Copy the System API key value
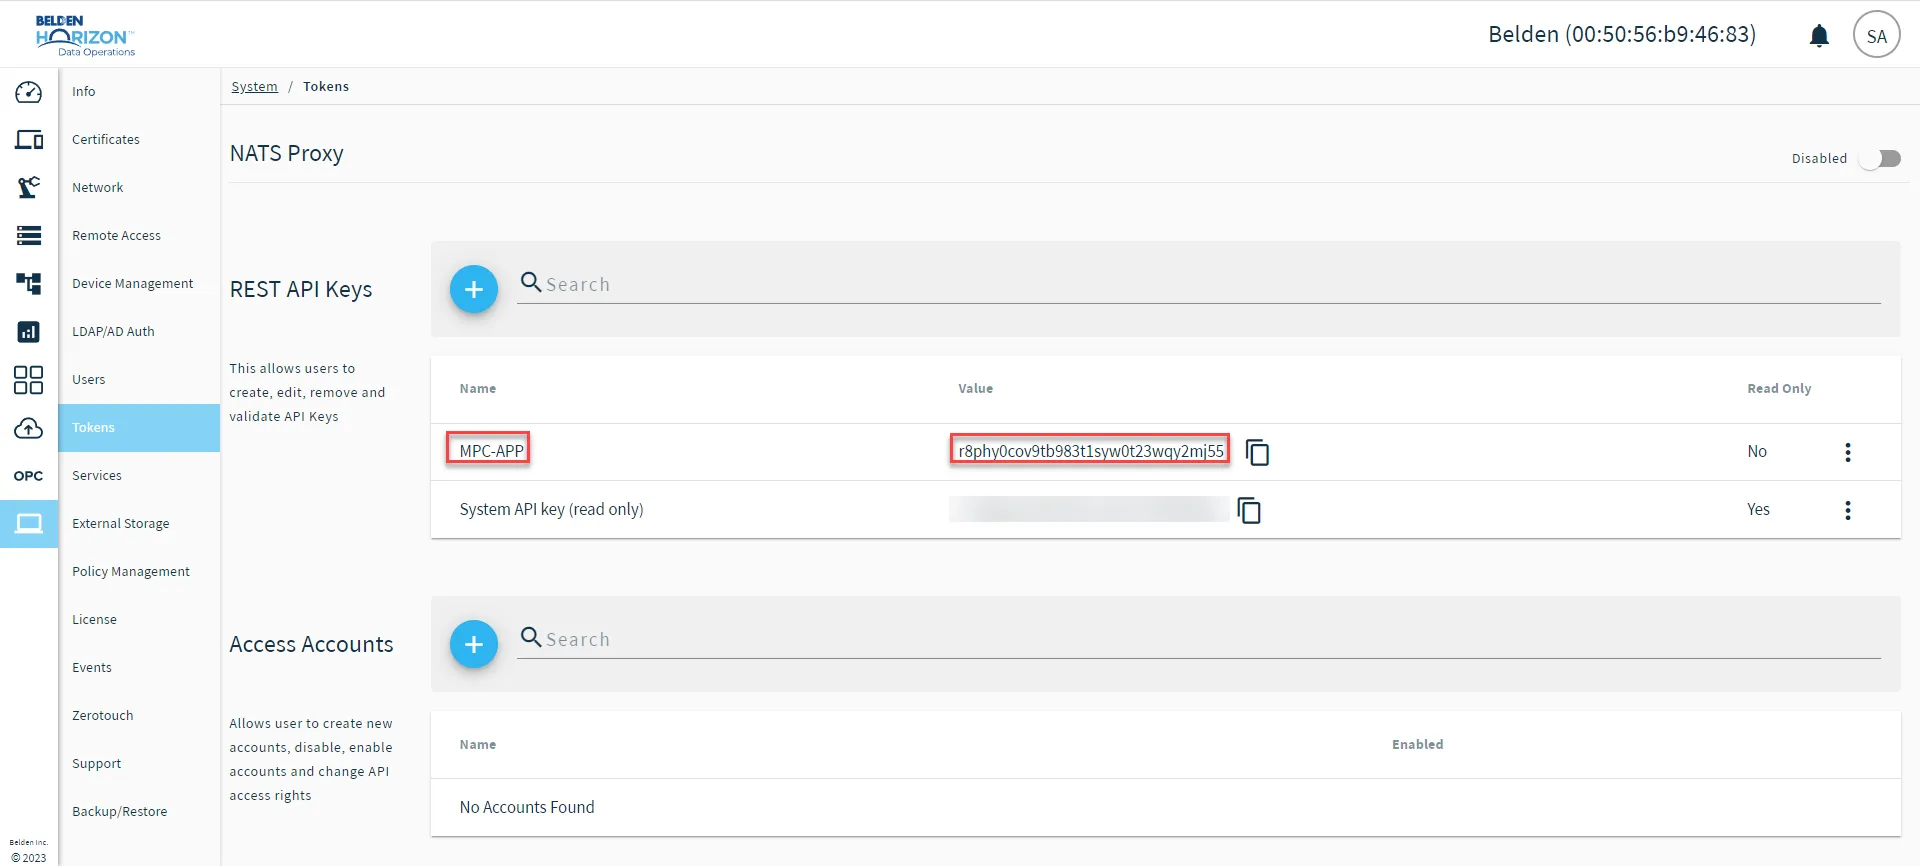The height and width of the screenshot is (866, 1920). [1249, 510]
